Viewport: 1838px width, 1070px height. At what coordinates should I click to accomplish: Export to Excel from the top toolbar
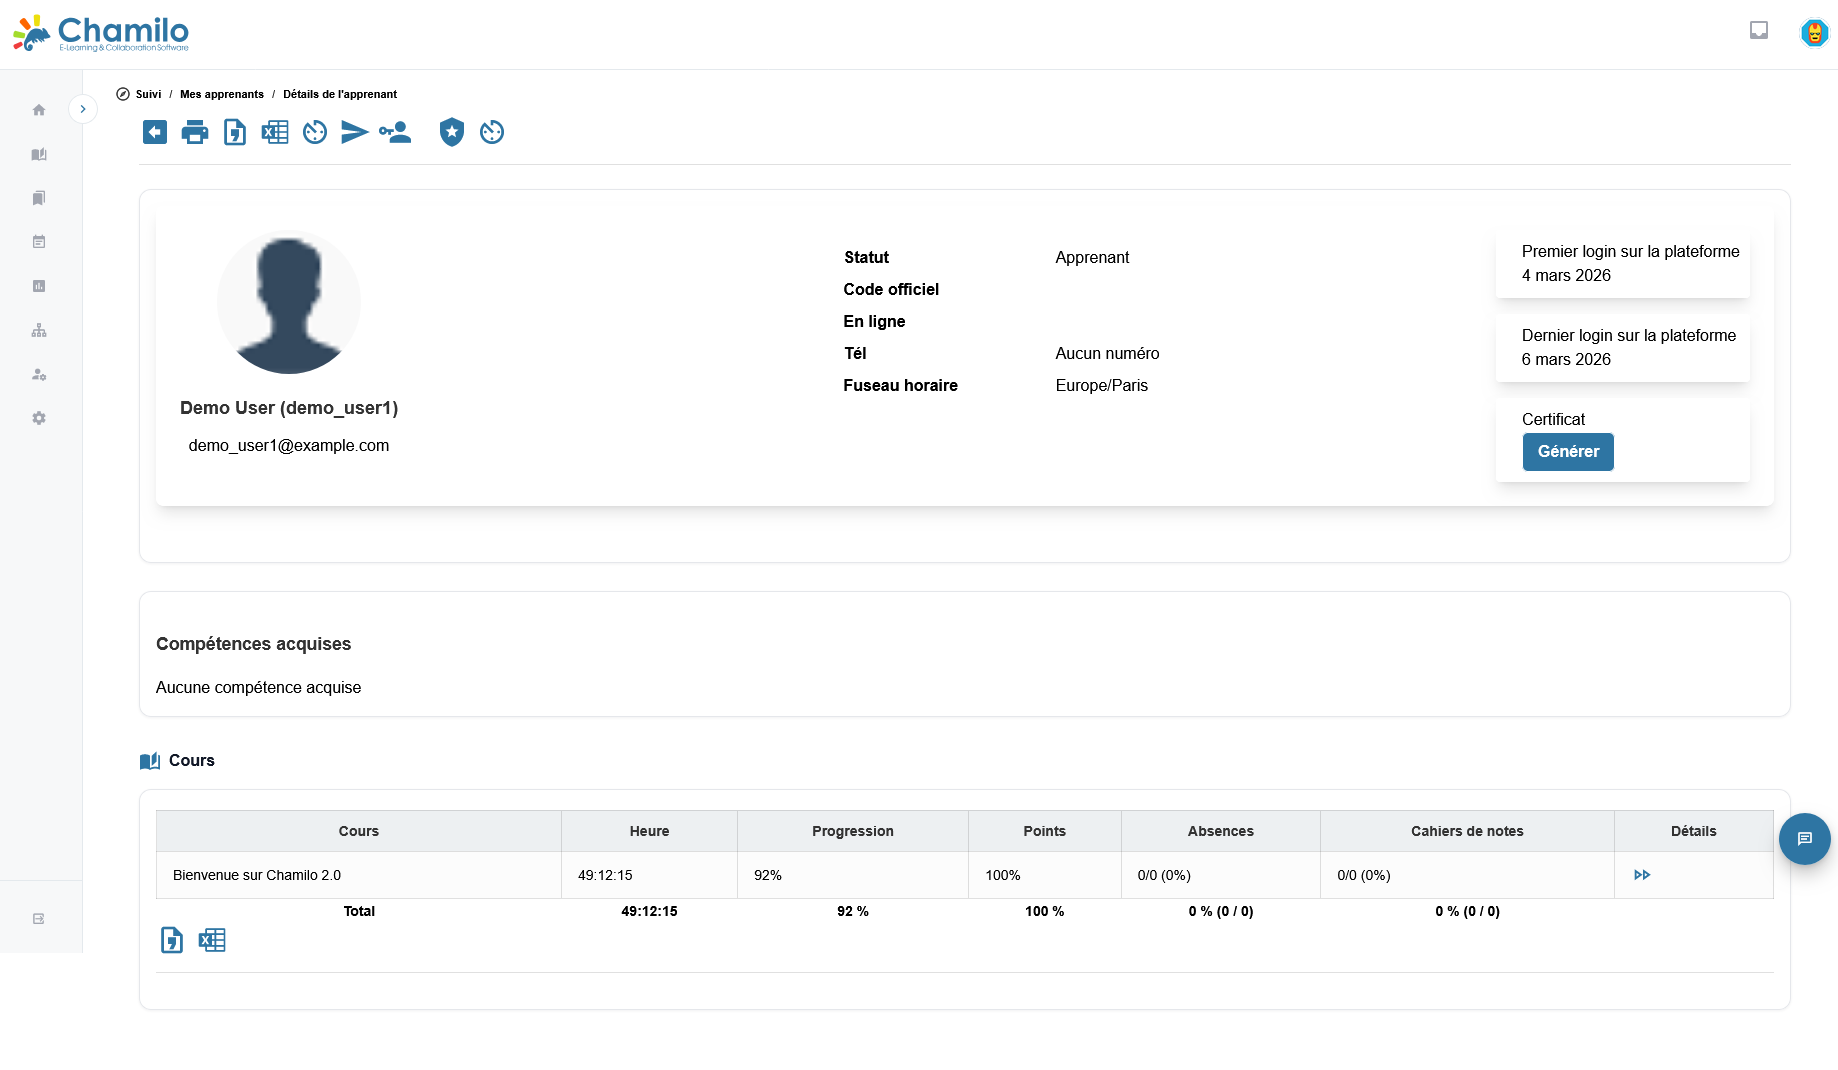(275, 132)
